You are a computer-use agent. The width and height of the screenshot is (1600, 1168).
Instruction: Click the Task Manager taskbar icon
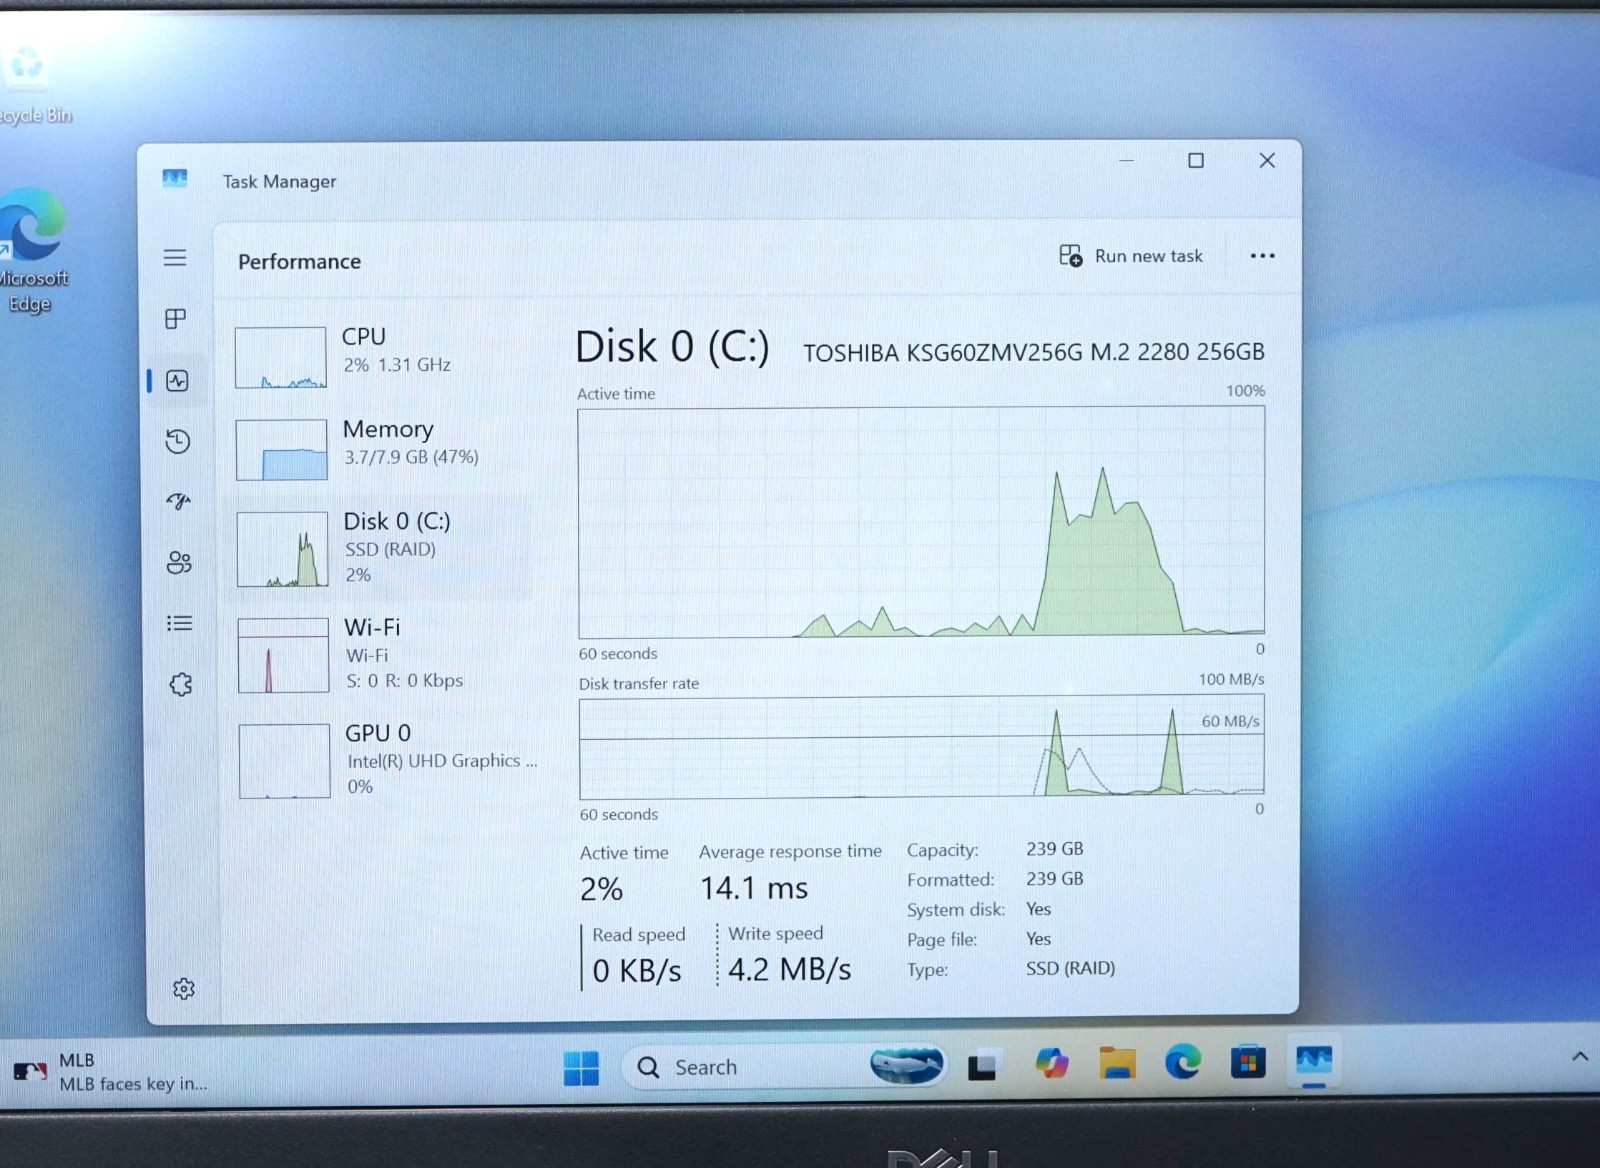[1314, 1060]
